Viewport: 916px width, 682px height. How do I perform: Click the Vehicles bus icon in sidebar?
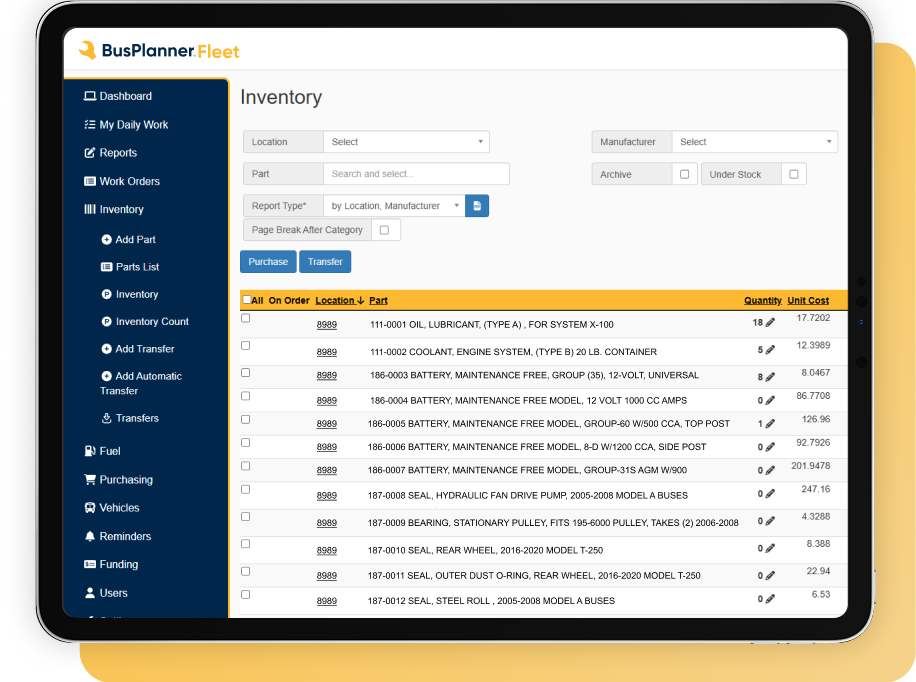click(90, 508)
